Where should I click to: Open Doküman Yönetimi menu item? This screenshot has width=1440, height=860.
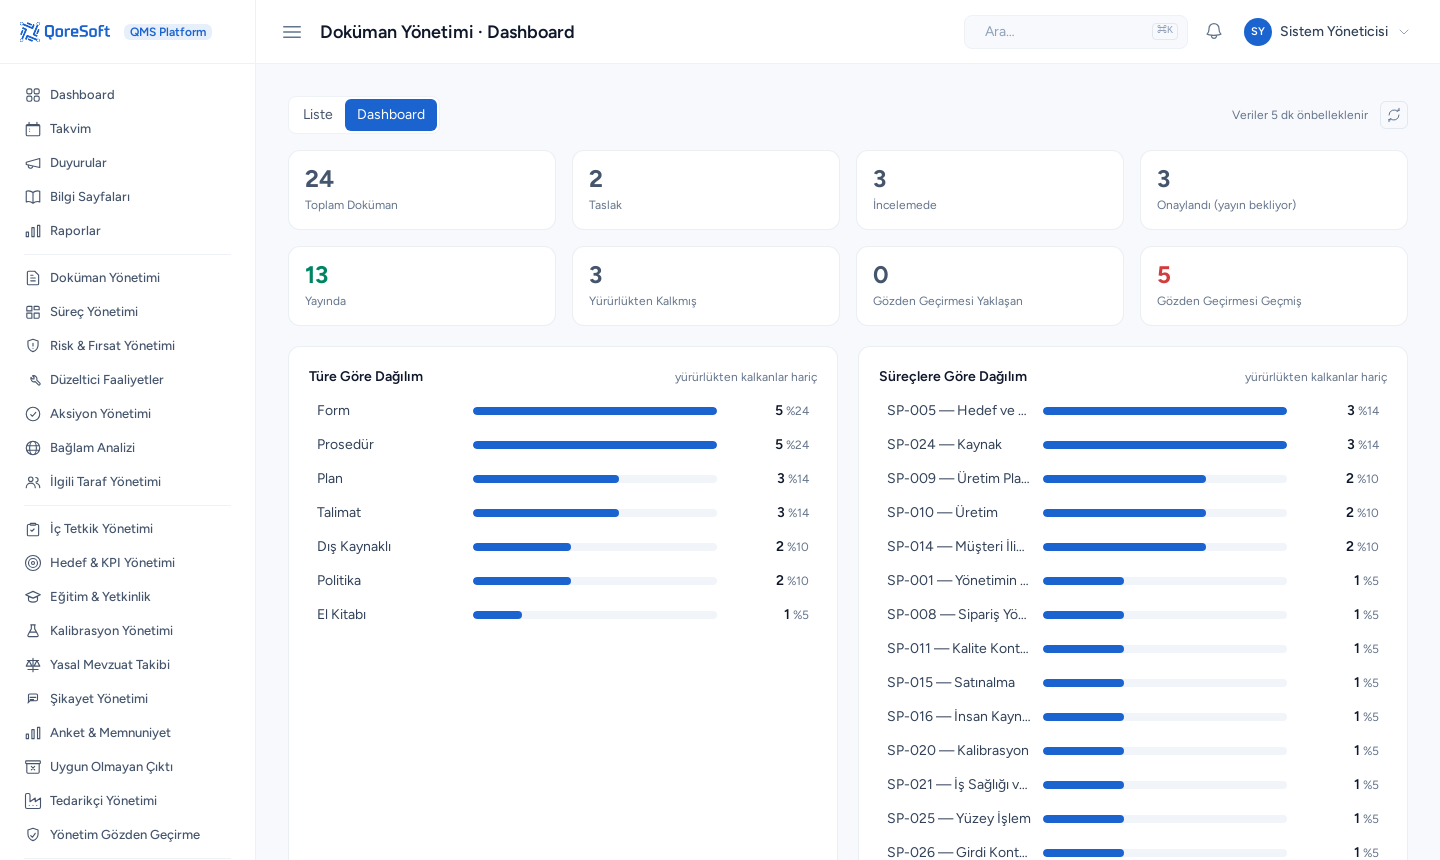(x=128, y=278)
